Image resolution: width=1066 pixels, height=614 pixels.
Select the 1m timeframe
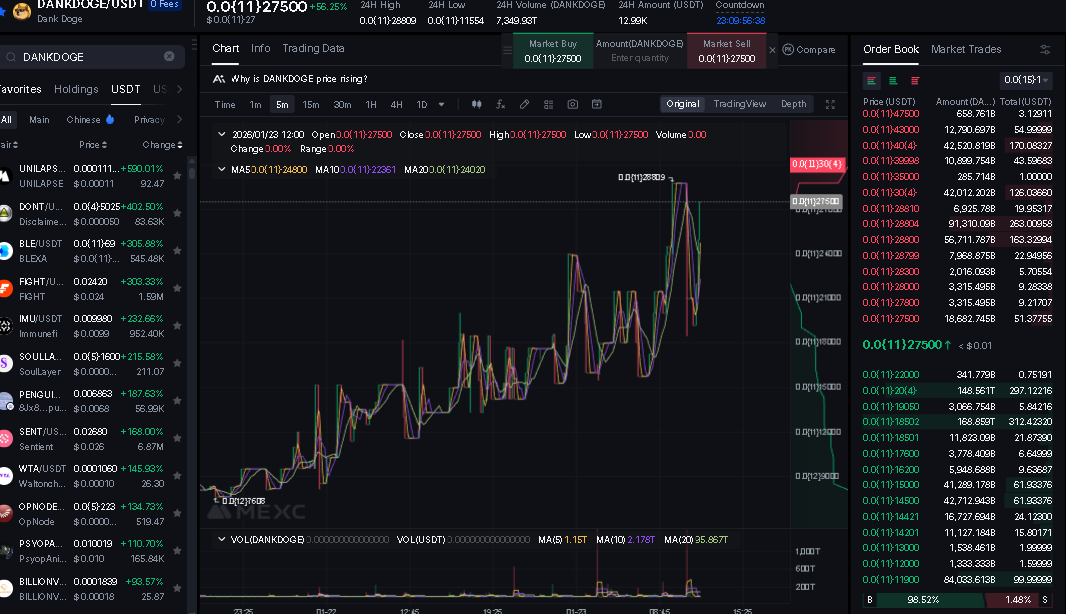point(256,105)
